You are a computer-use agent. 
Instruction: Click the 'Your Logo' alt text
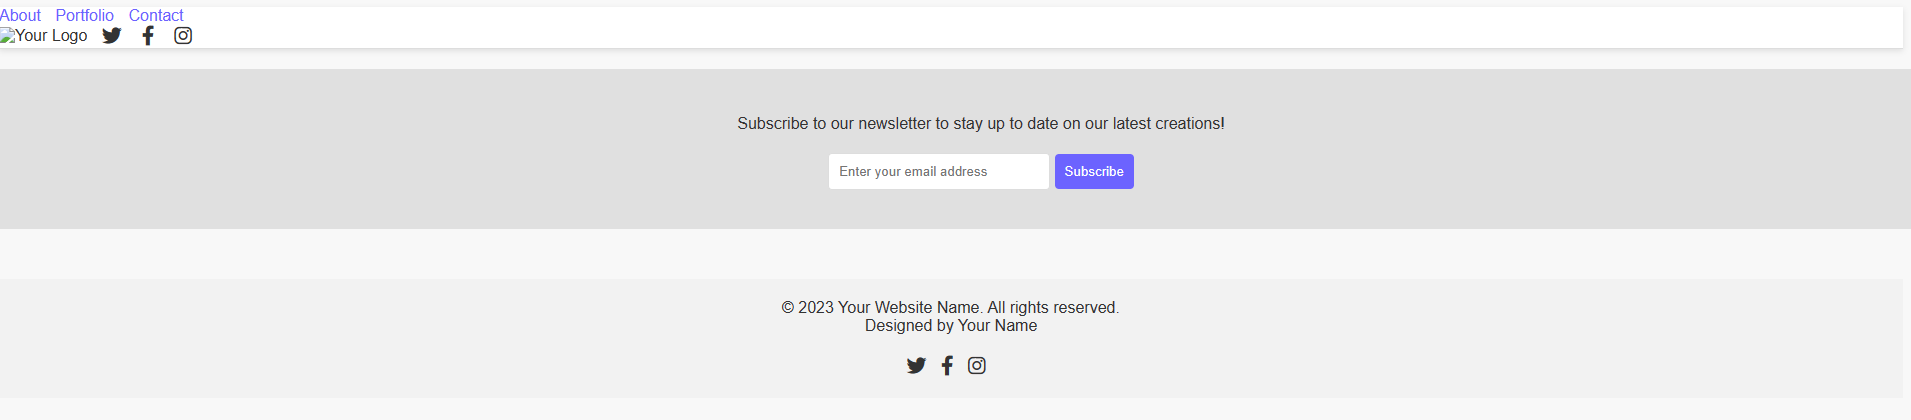pyautogui.click(x=51, y=36)
